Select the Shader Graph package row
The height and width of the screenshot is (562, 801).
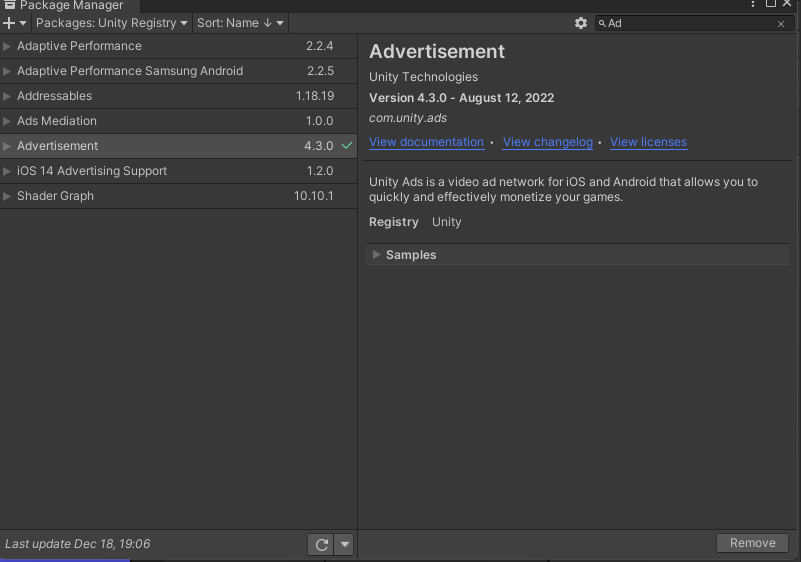pyautogui.click(x=178, y=196)
